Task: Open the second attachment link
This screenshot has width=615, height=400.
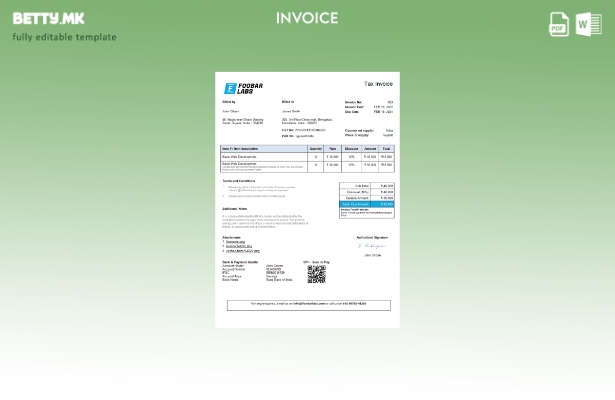Action: point(238,246)
